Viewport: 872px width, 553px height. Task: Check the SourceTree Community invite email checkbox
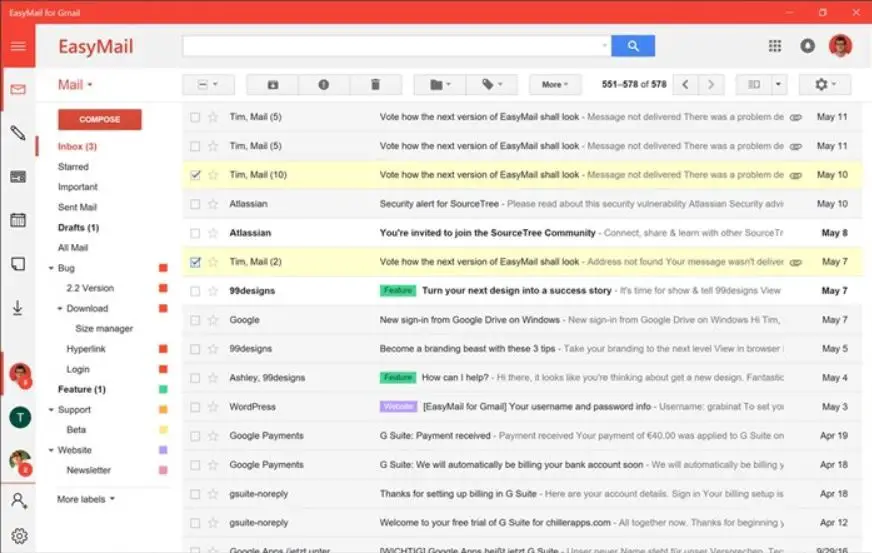[x=195, y=233]
